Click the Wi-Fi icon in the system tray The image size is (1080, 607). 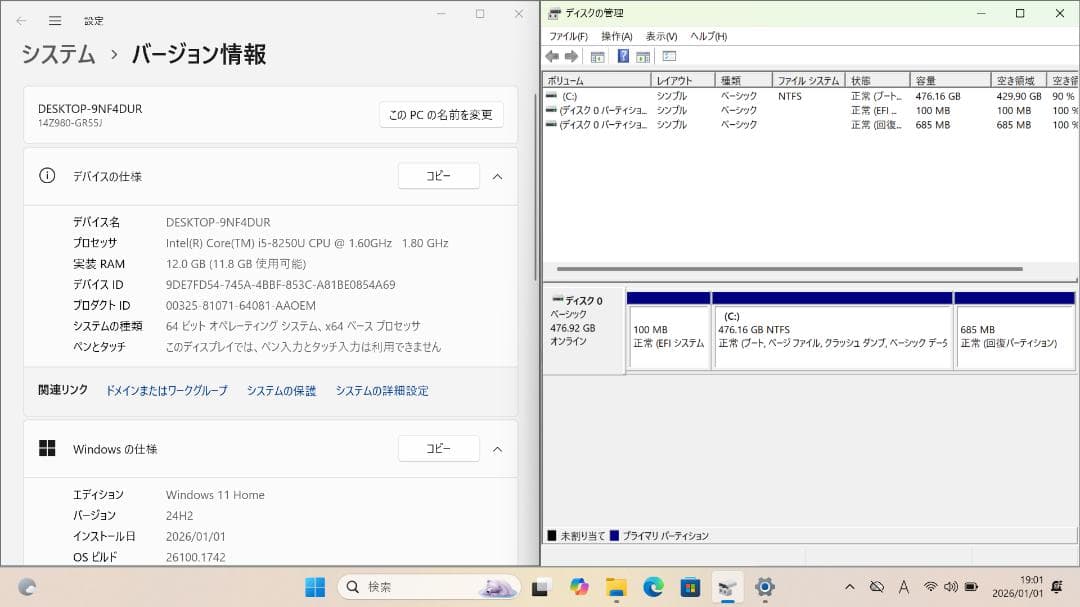(931, 587)
